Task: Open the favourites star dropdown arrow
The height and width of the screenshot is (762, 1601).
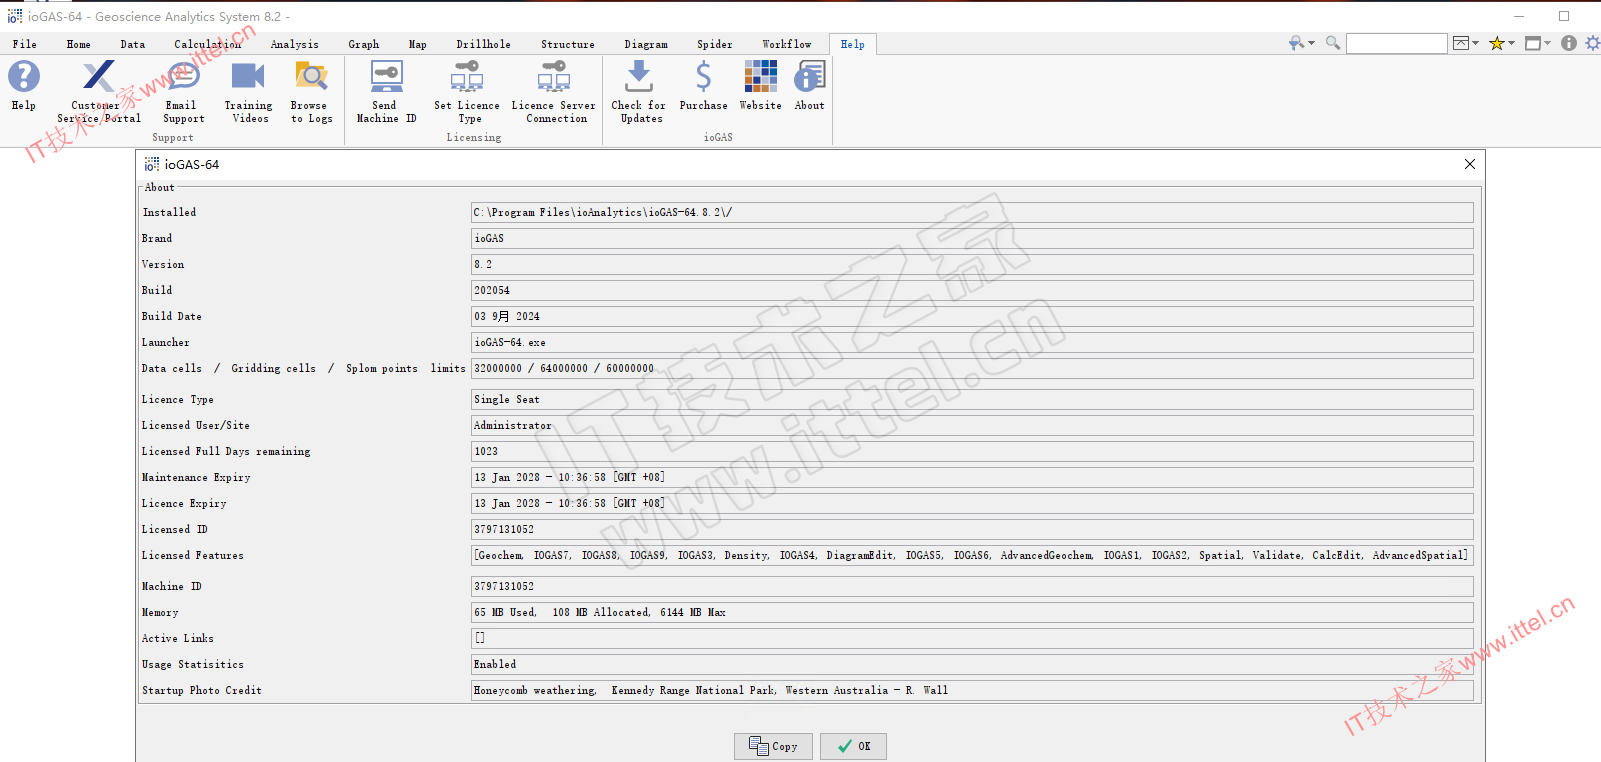Action: coord(1512,43)
